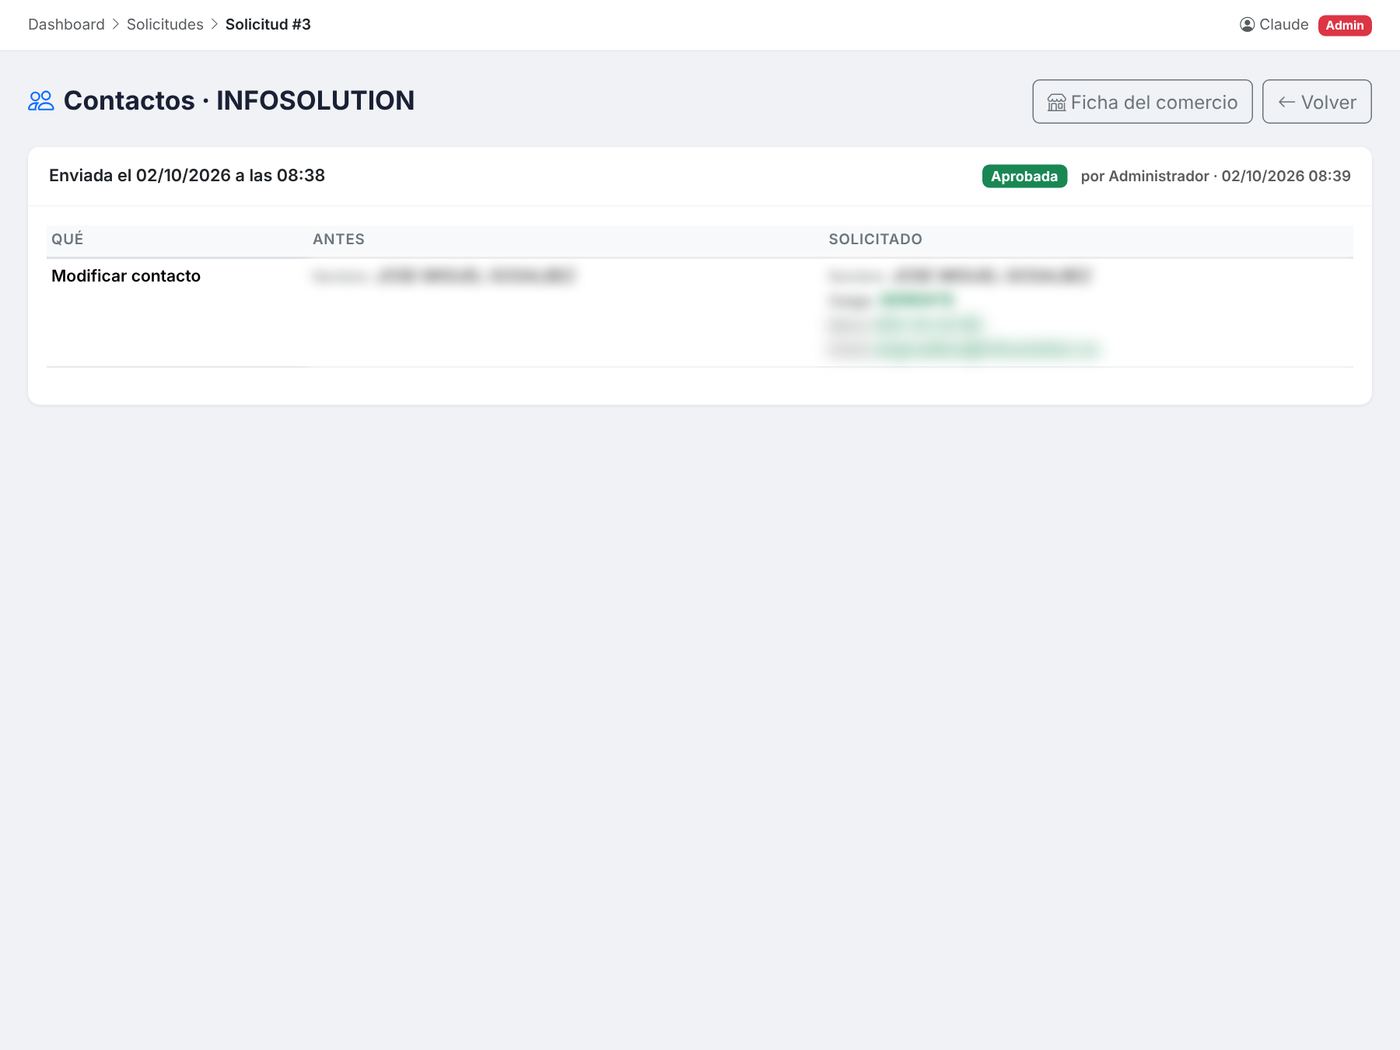Open the Dashboard breadcrumb link
Image resolution: width=1400 pixels, height=1050 pixels.
(66, 24)
